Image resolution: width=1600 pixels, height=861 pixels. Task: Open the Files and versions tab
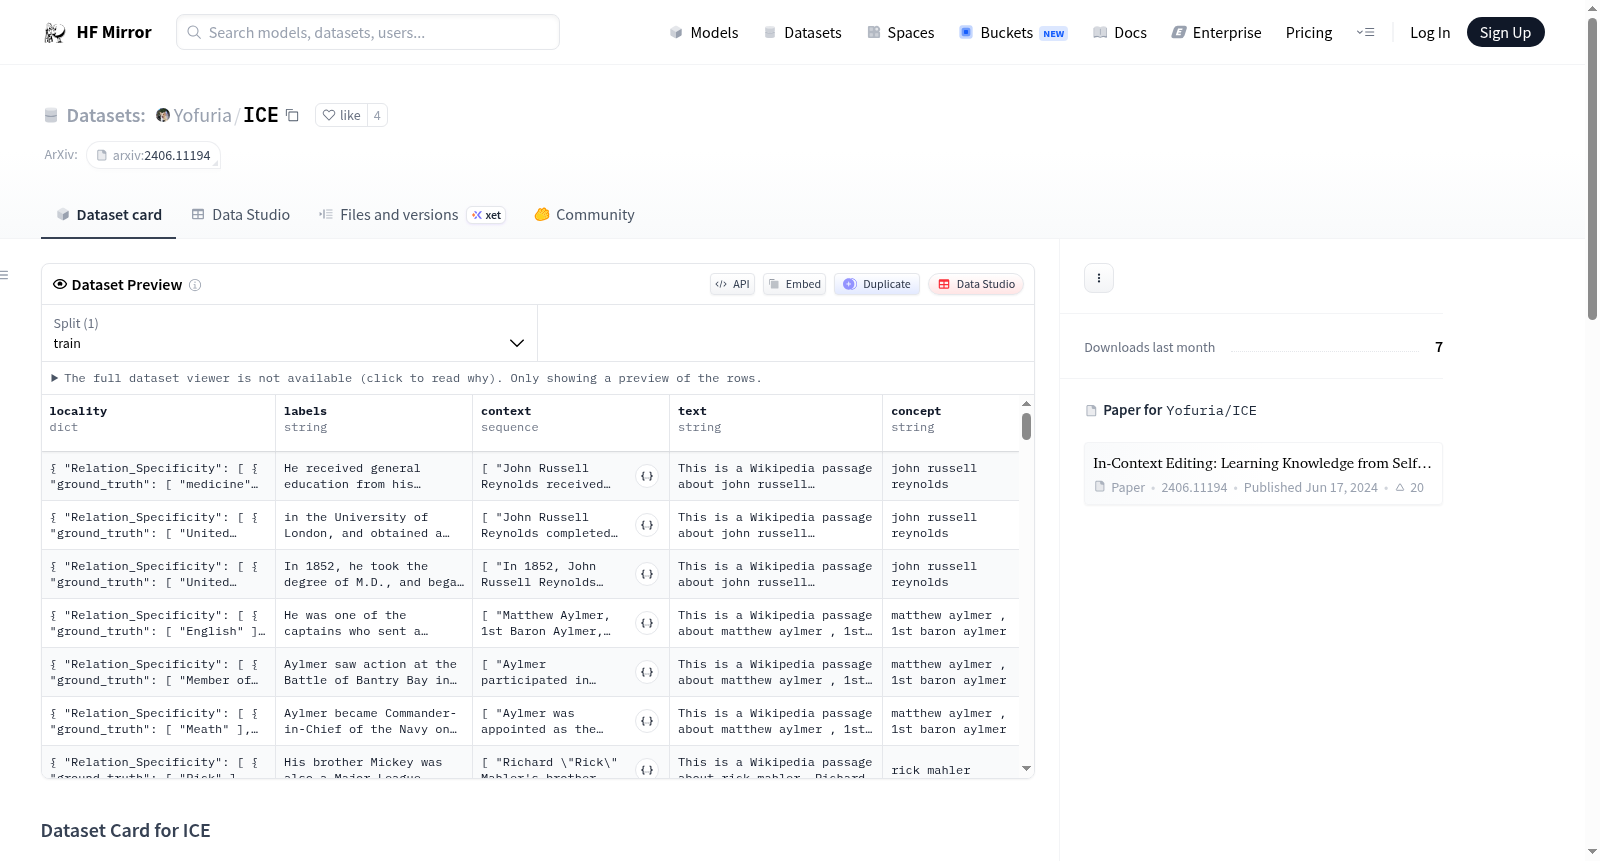412,215
